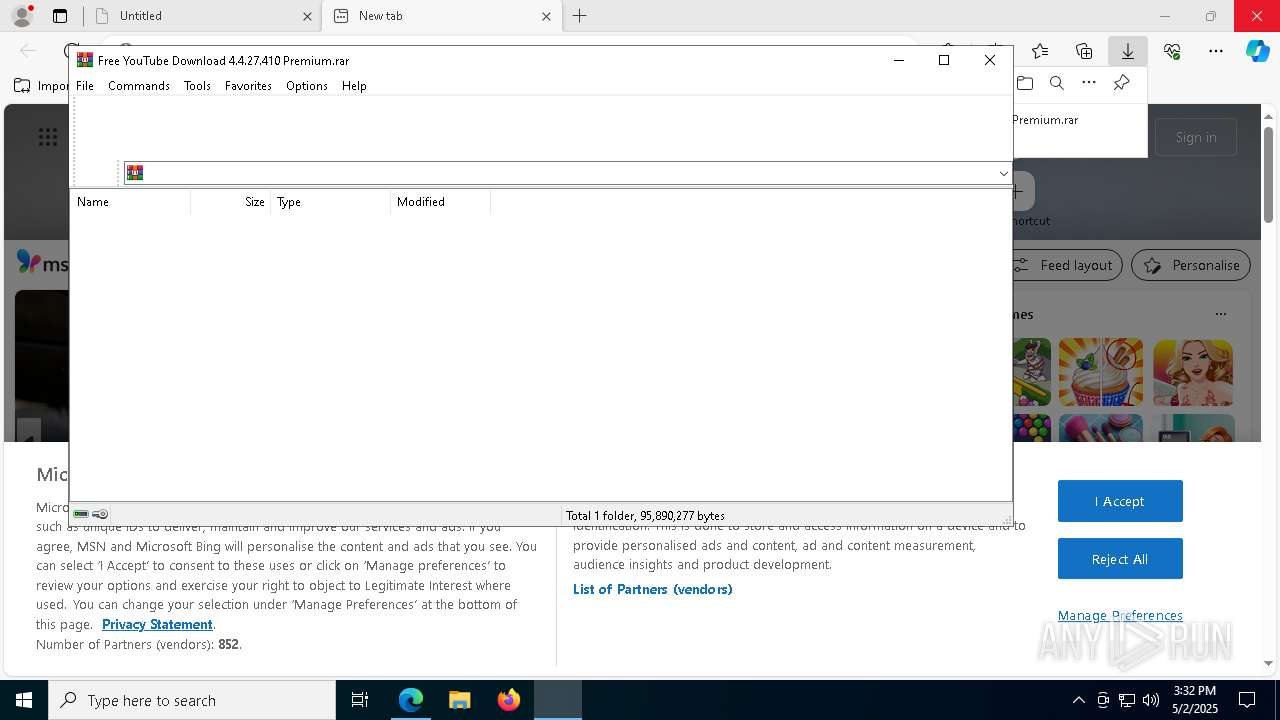Viewport: 1280px width, 720px height.
Task: Open the WinRAR Favorites menu
Action: (248, 86)
